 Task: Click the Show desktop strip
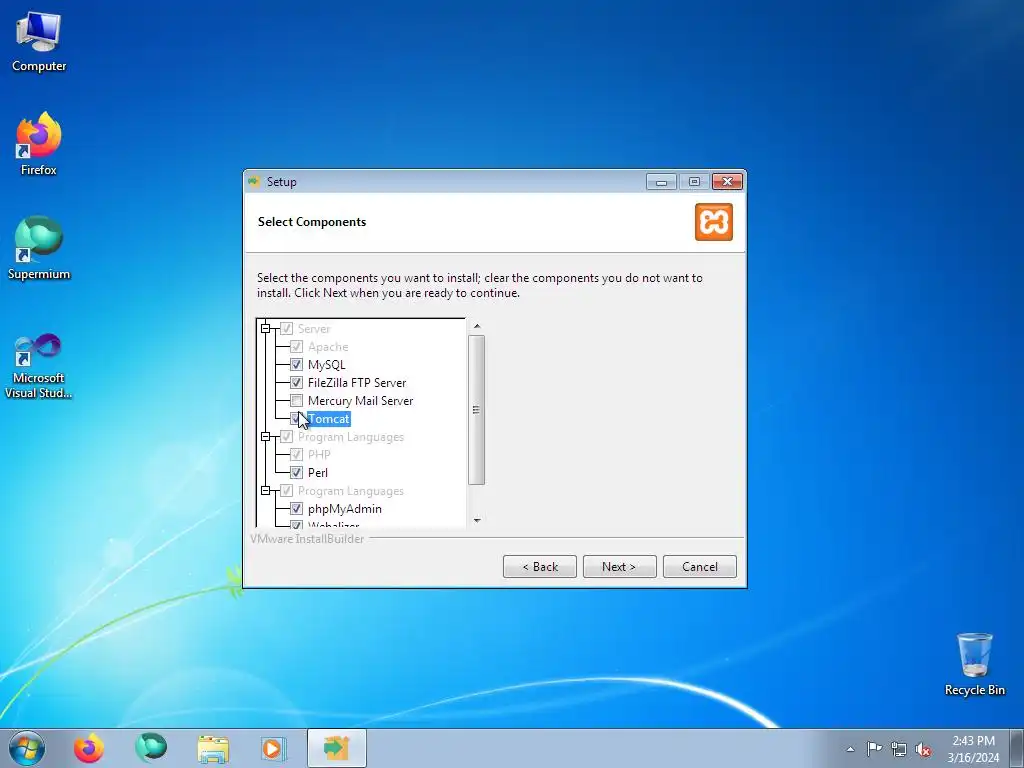(x=1017, y=748)
